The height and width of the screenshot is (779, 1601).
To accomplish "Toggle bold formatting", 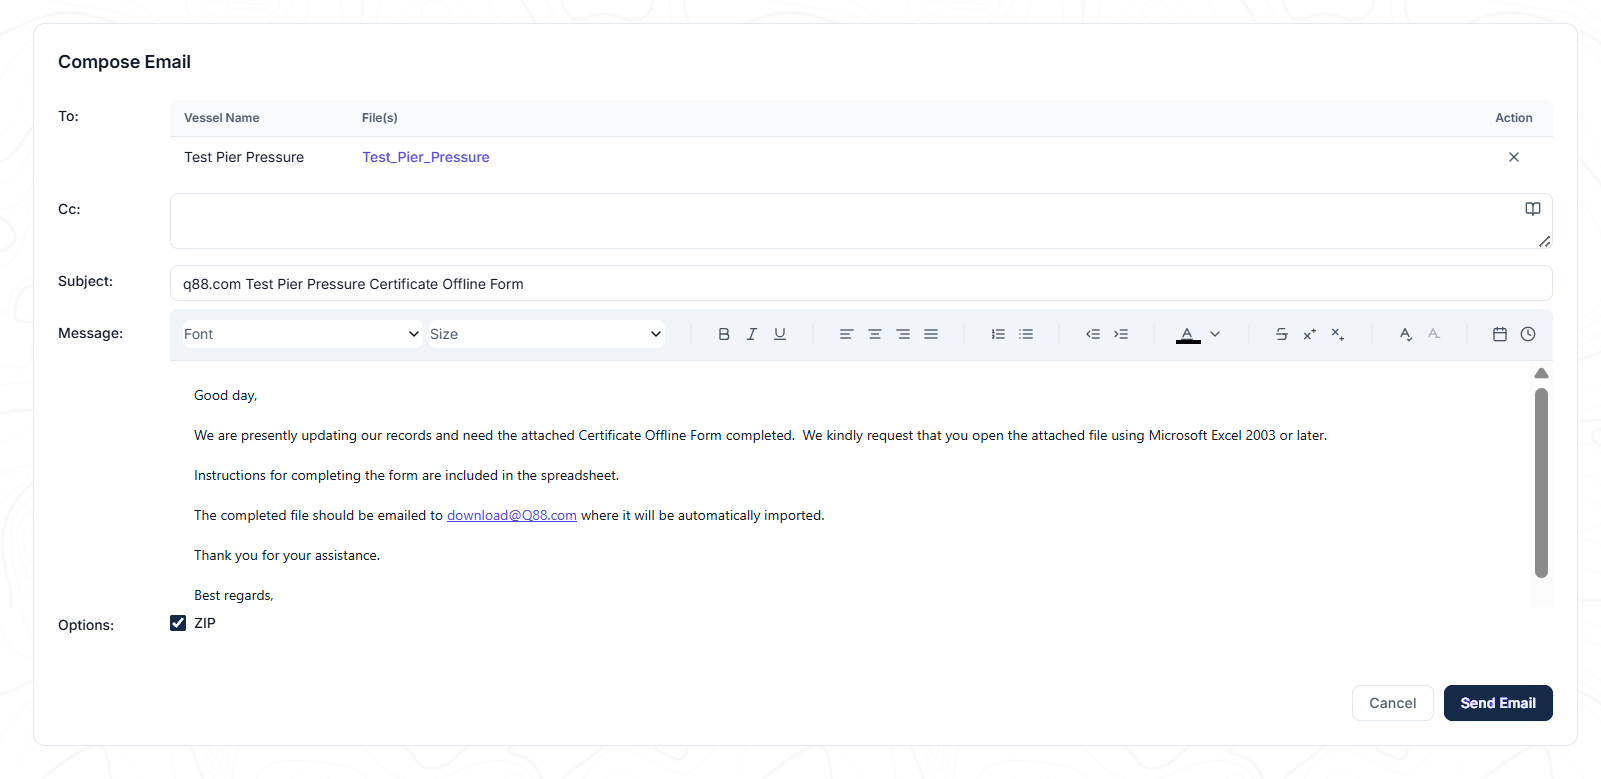I will [724, 334].
